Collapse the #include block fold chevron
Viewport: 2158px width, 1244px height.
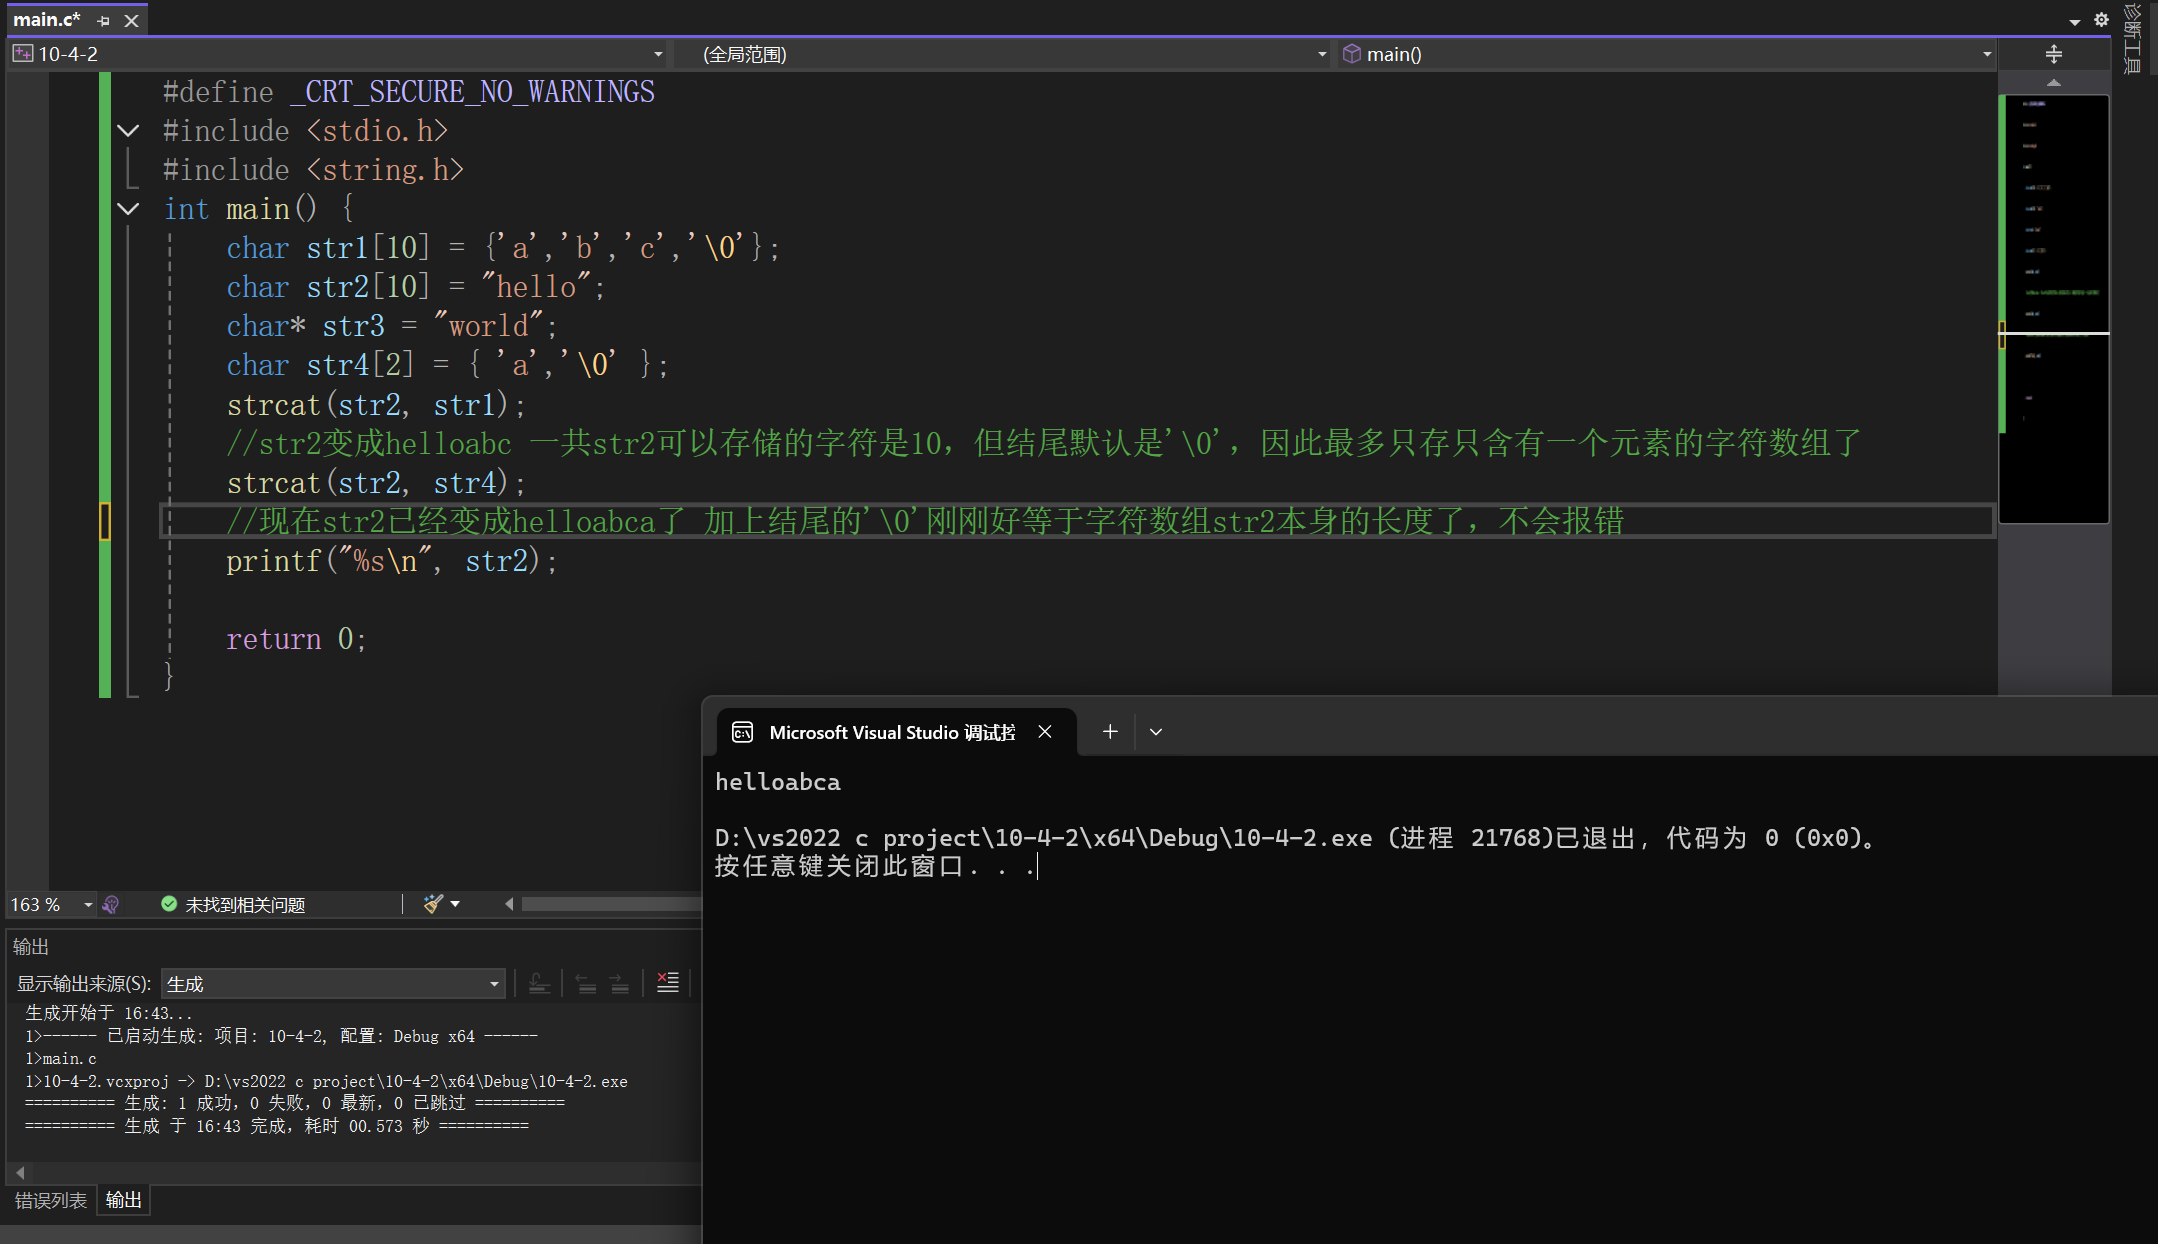pyautogui.click(x=128, y=131)
